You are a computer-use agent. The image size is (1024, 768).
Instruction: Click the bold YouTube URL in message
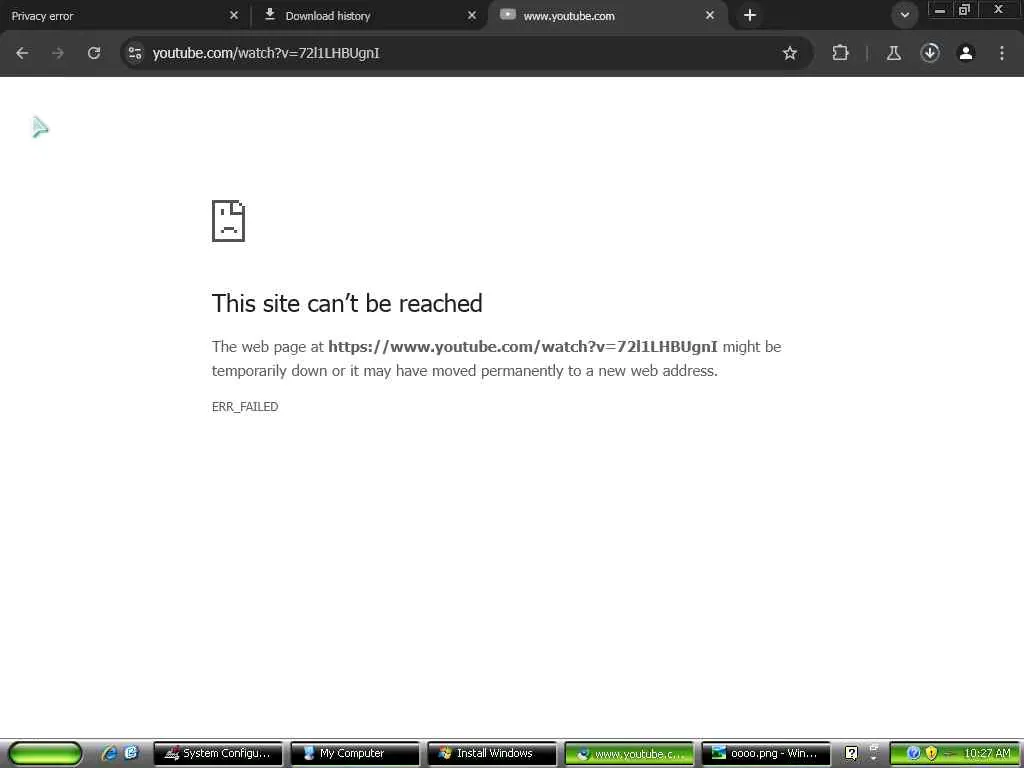522,347
